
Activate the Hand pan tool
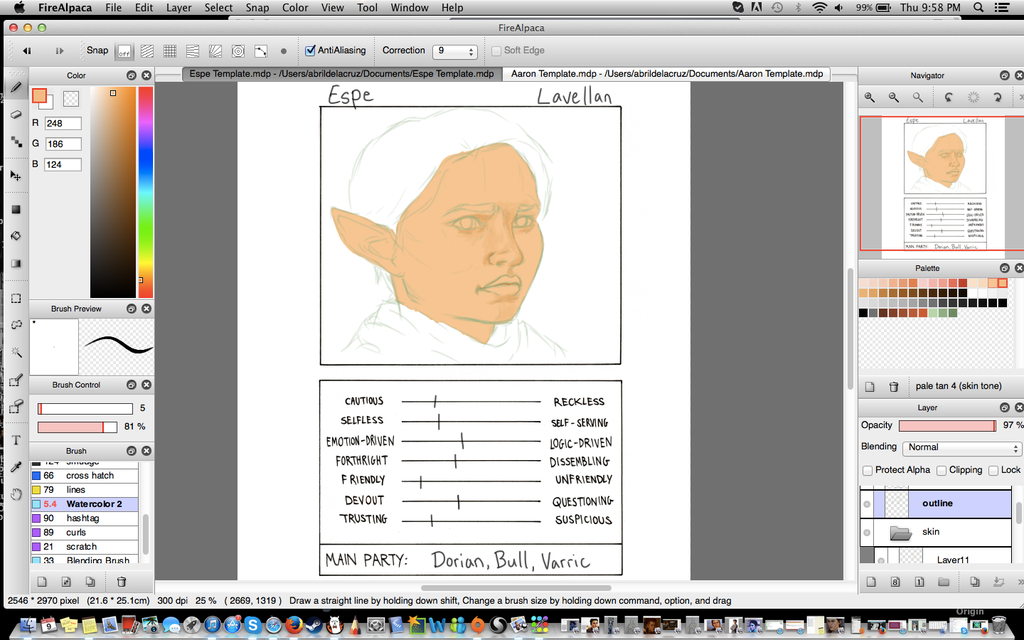point(16,494)
